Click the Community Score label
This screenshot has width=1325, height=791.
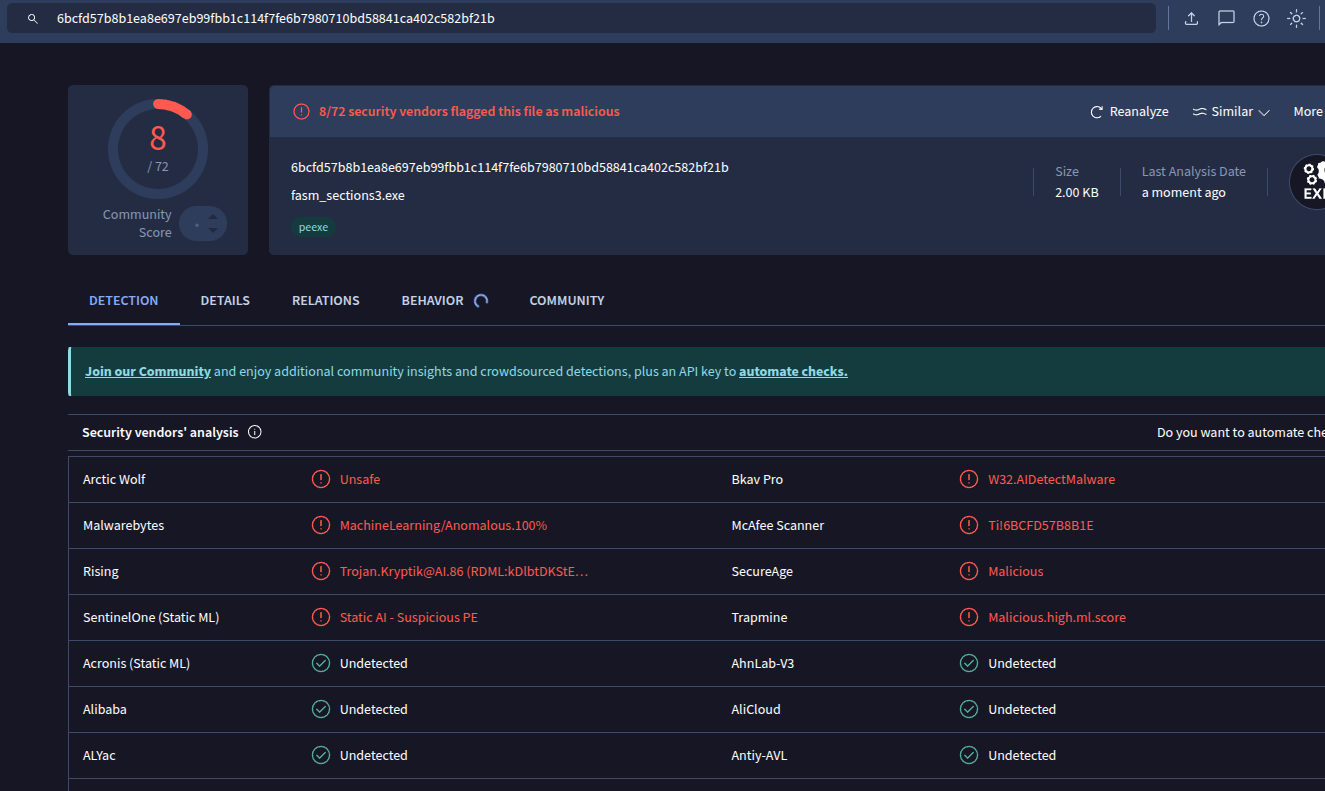point(137,223)
